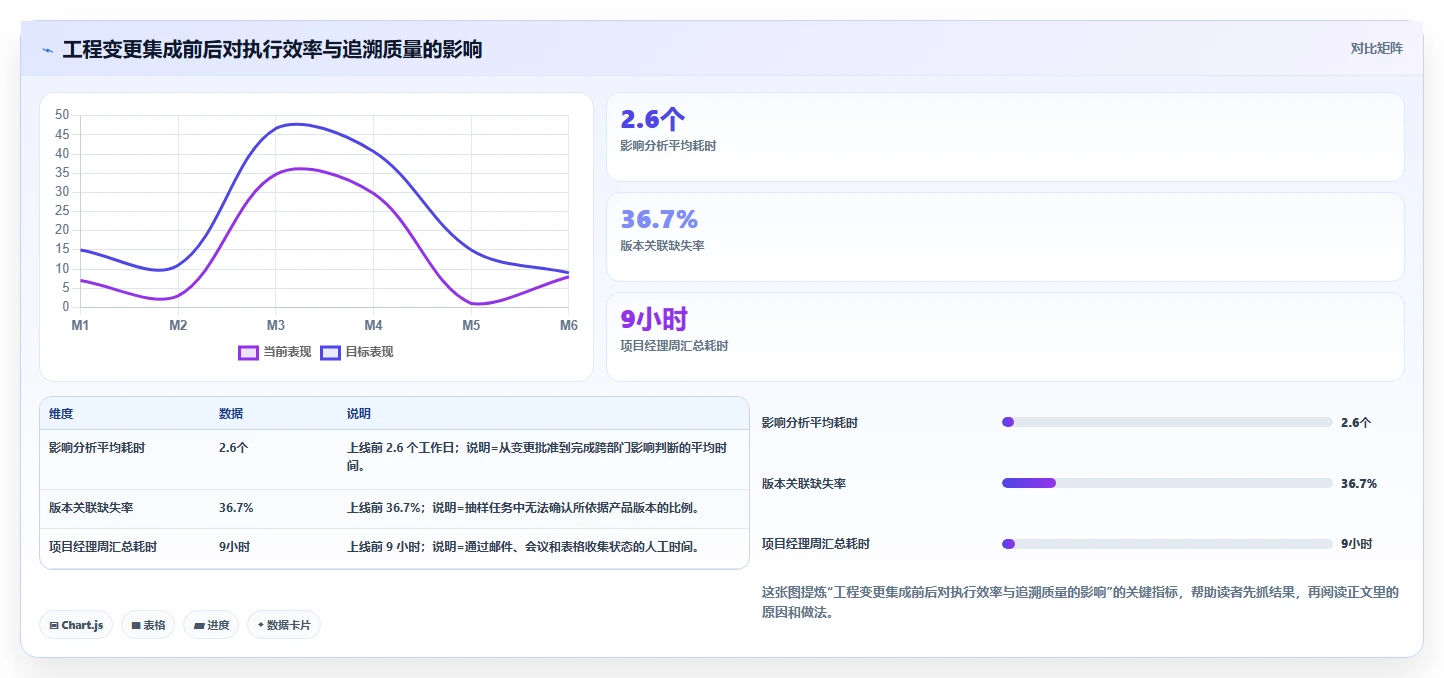This screenshot has width=1444, height=678.
Task: Click the 2.6个 value in the table
Action: (x=234, y=448)
